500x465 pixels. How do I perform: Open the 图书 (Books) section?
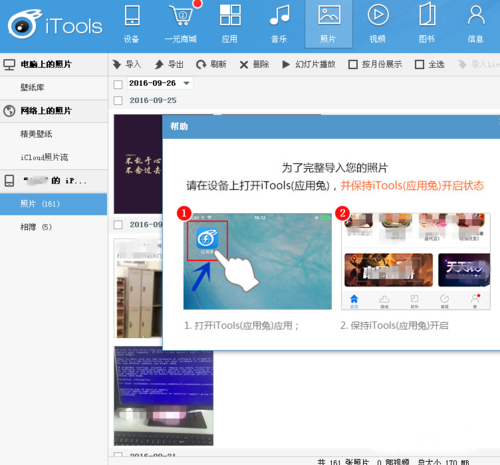427,24
